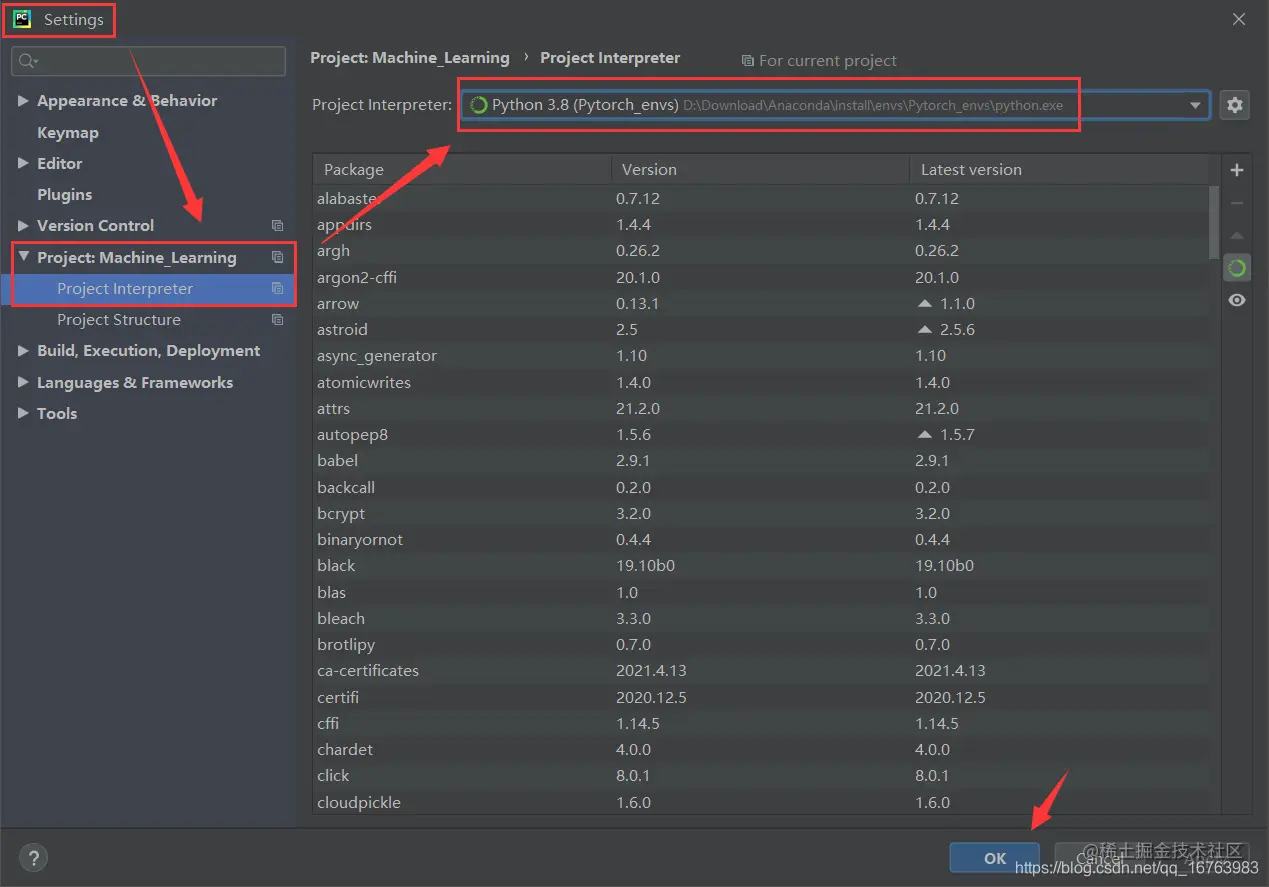The height and width of the screenshot is (887, 1269).
Task: Select the backcall package row
Action: (x=760, y=488)
